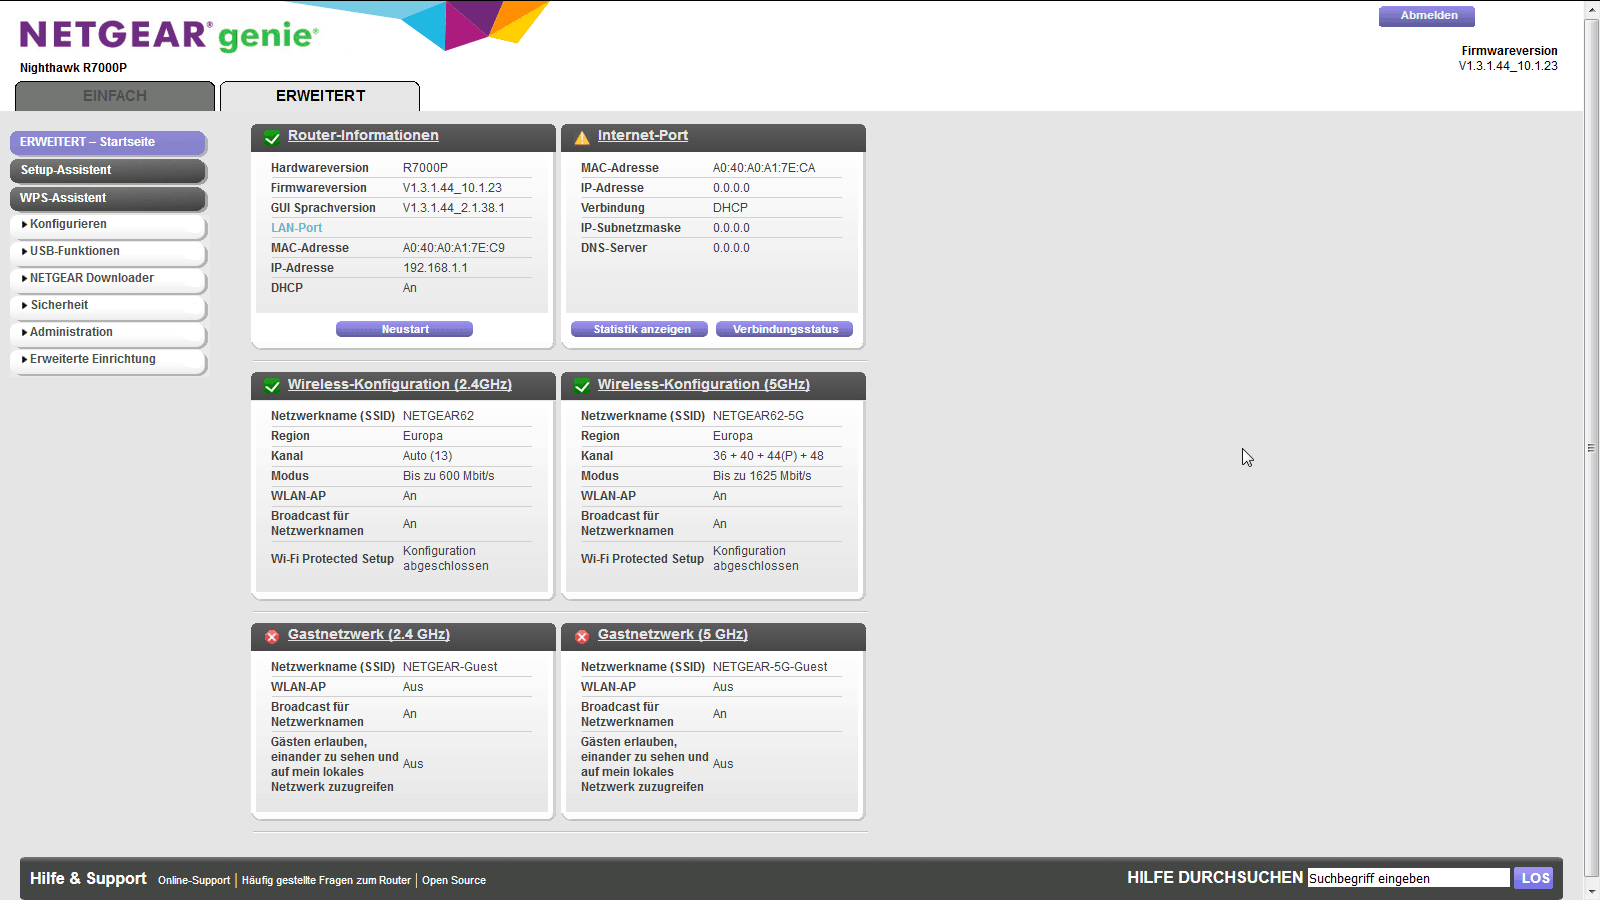
Task: Switch to the EINFACH tab
Action: tap(115, 96)
